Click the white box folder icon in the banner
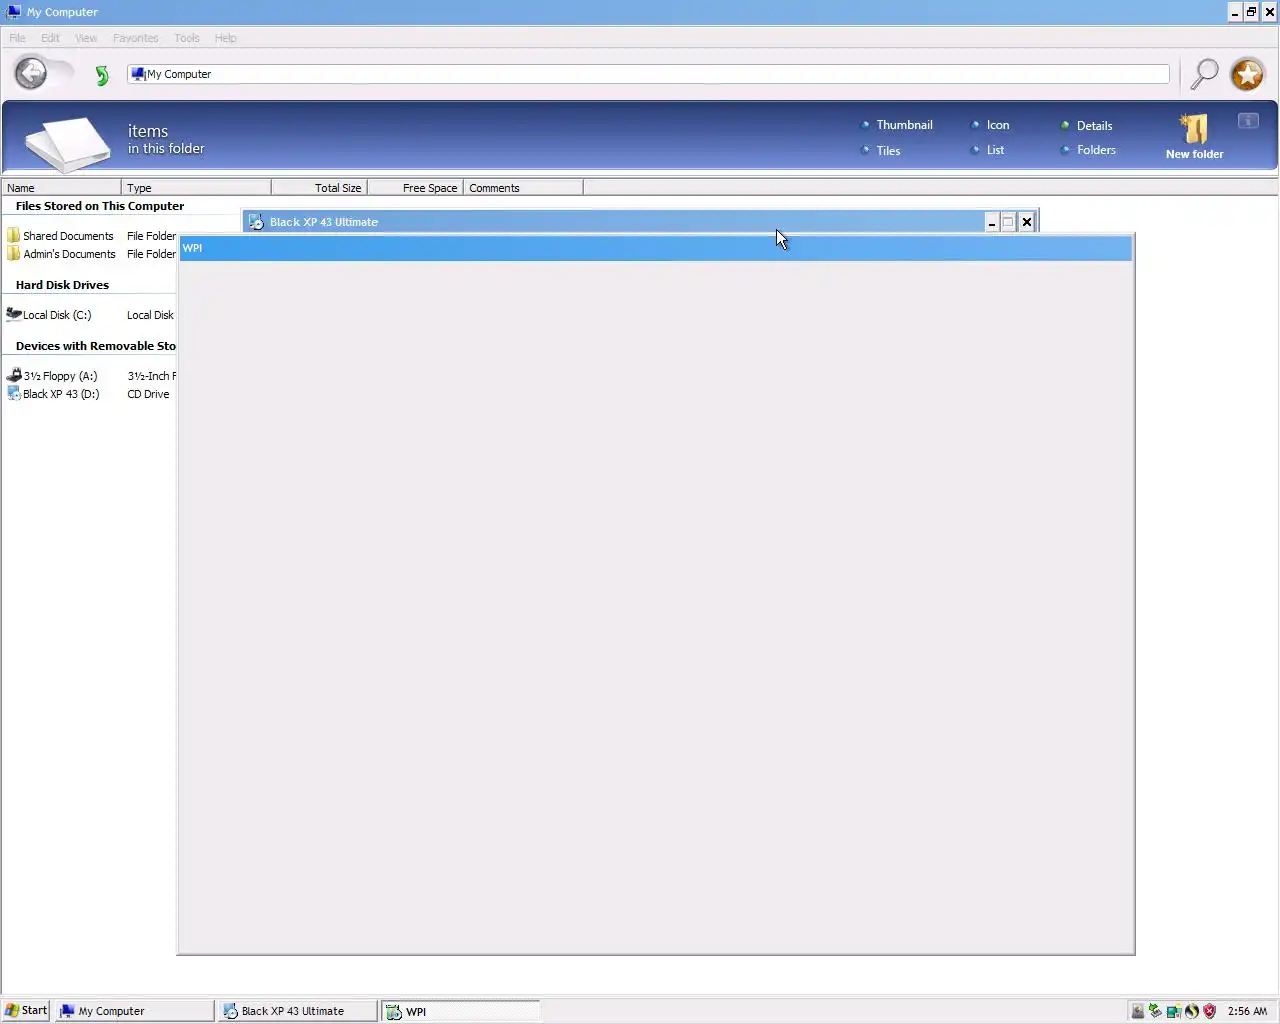The width and height of the screenshot is (1280, 1024). 68,143
